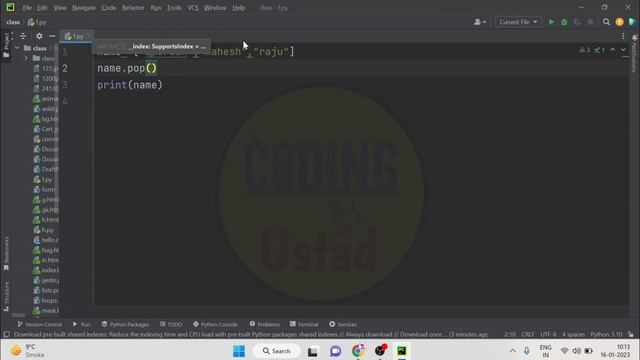This screenshot has height=360, width=640.
Task: Open Version Control tool window
Action: point(40,324)
